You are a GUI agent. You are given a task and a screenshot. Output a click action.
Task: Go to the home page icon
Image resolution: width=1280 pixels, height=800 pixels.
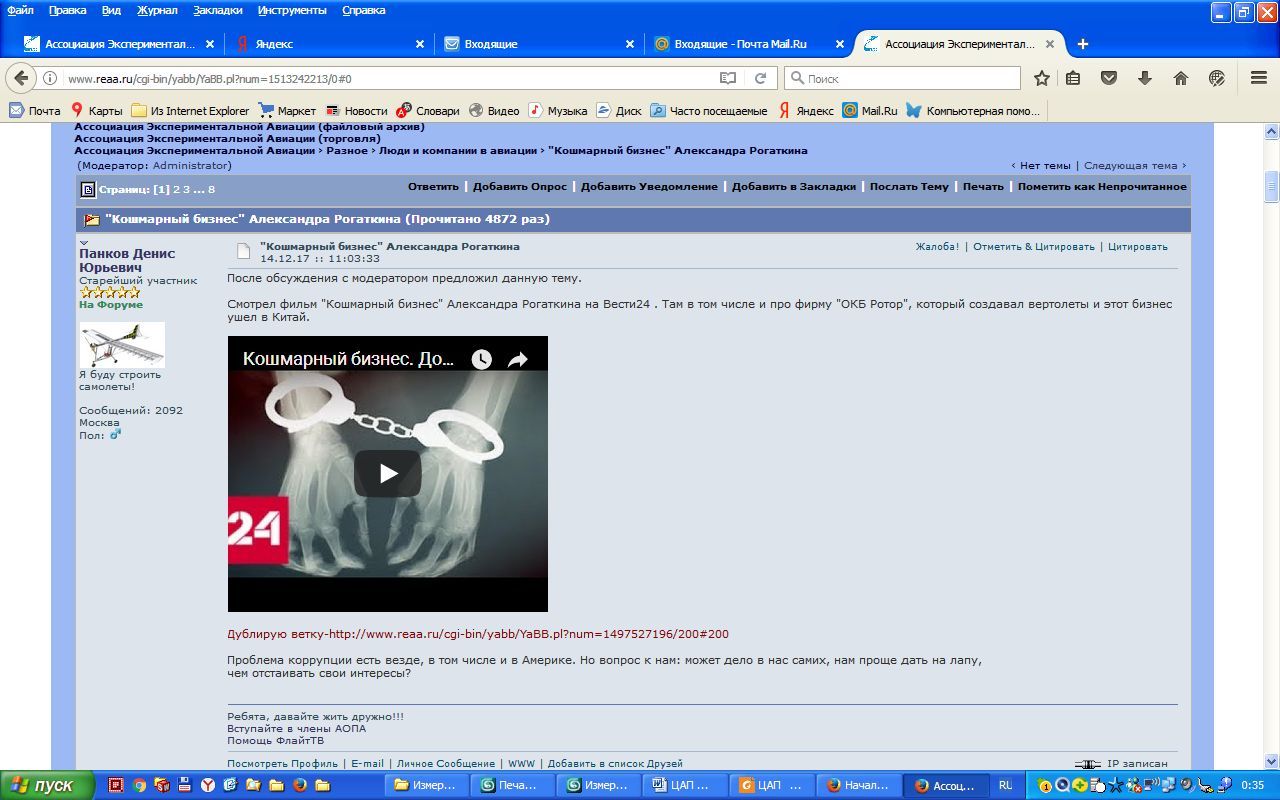(1181, 78)
